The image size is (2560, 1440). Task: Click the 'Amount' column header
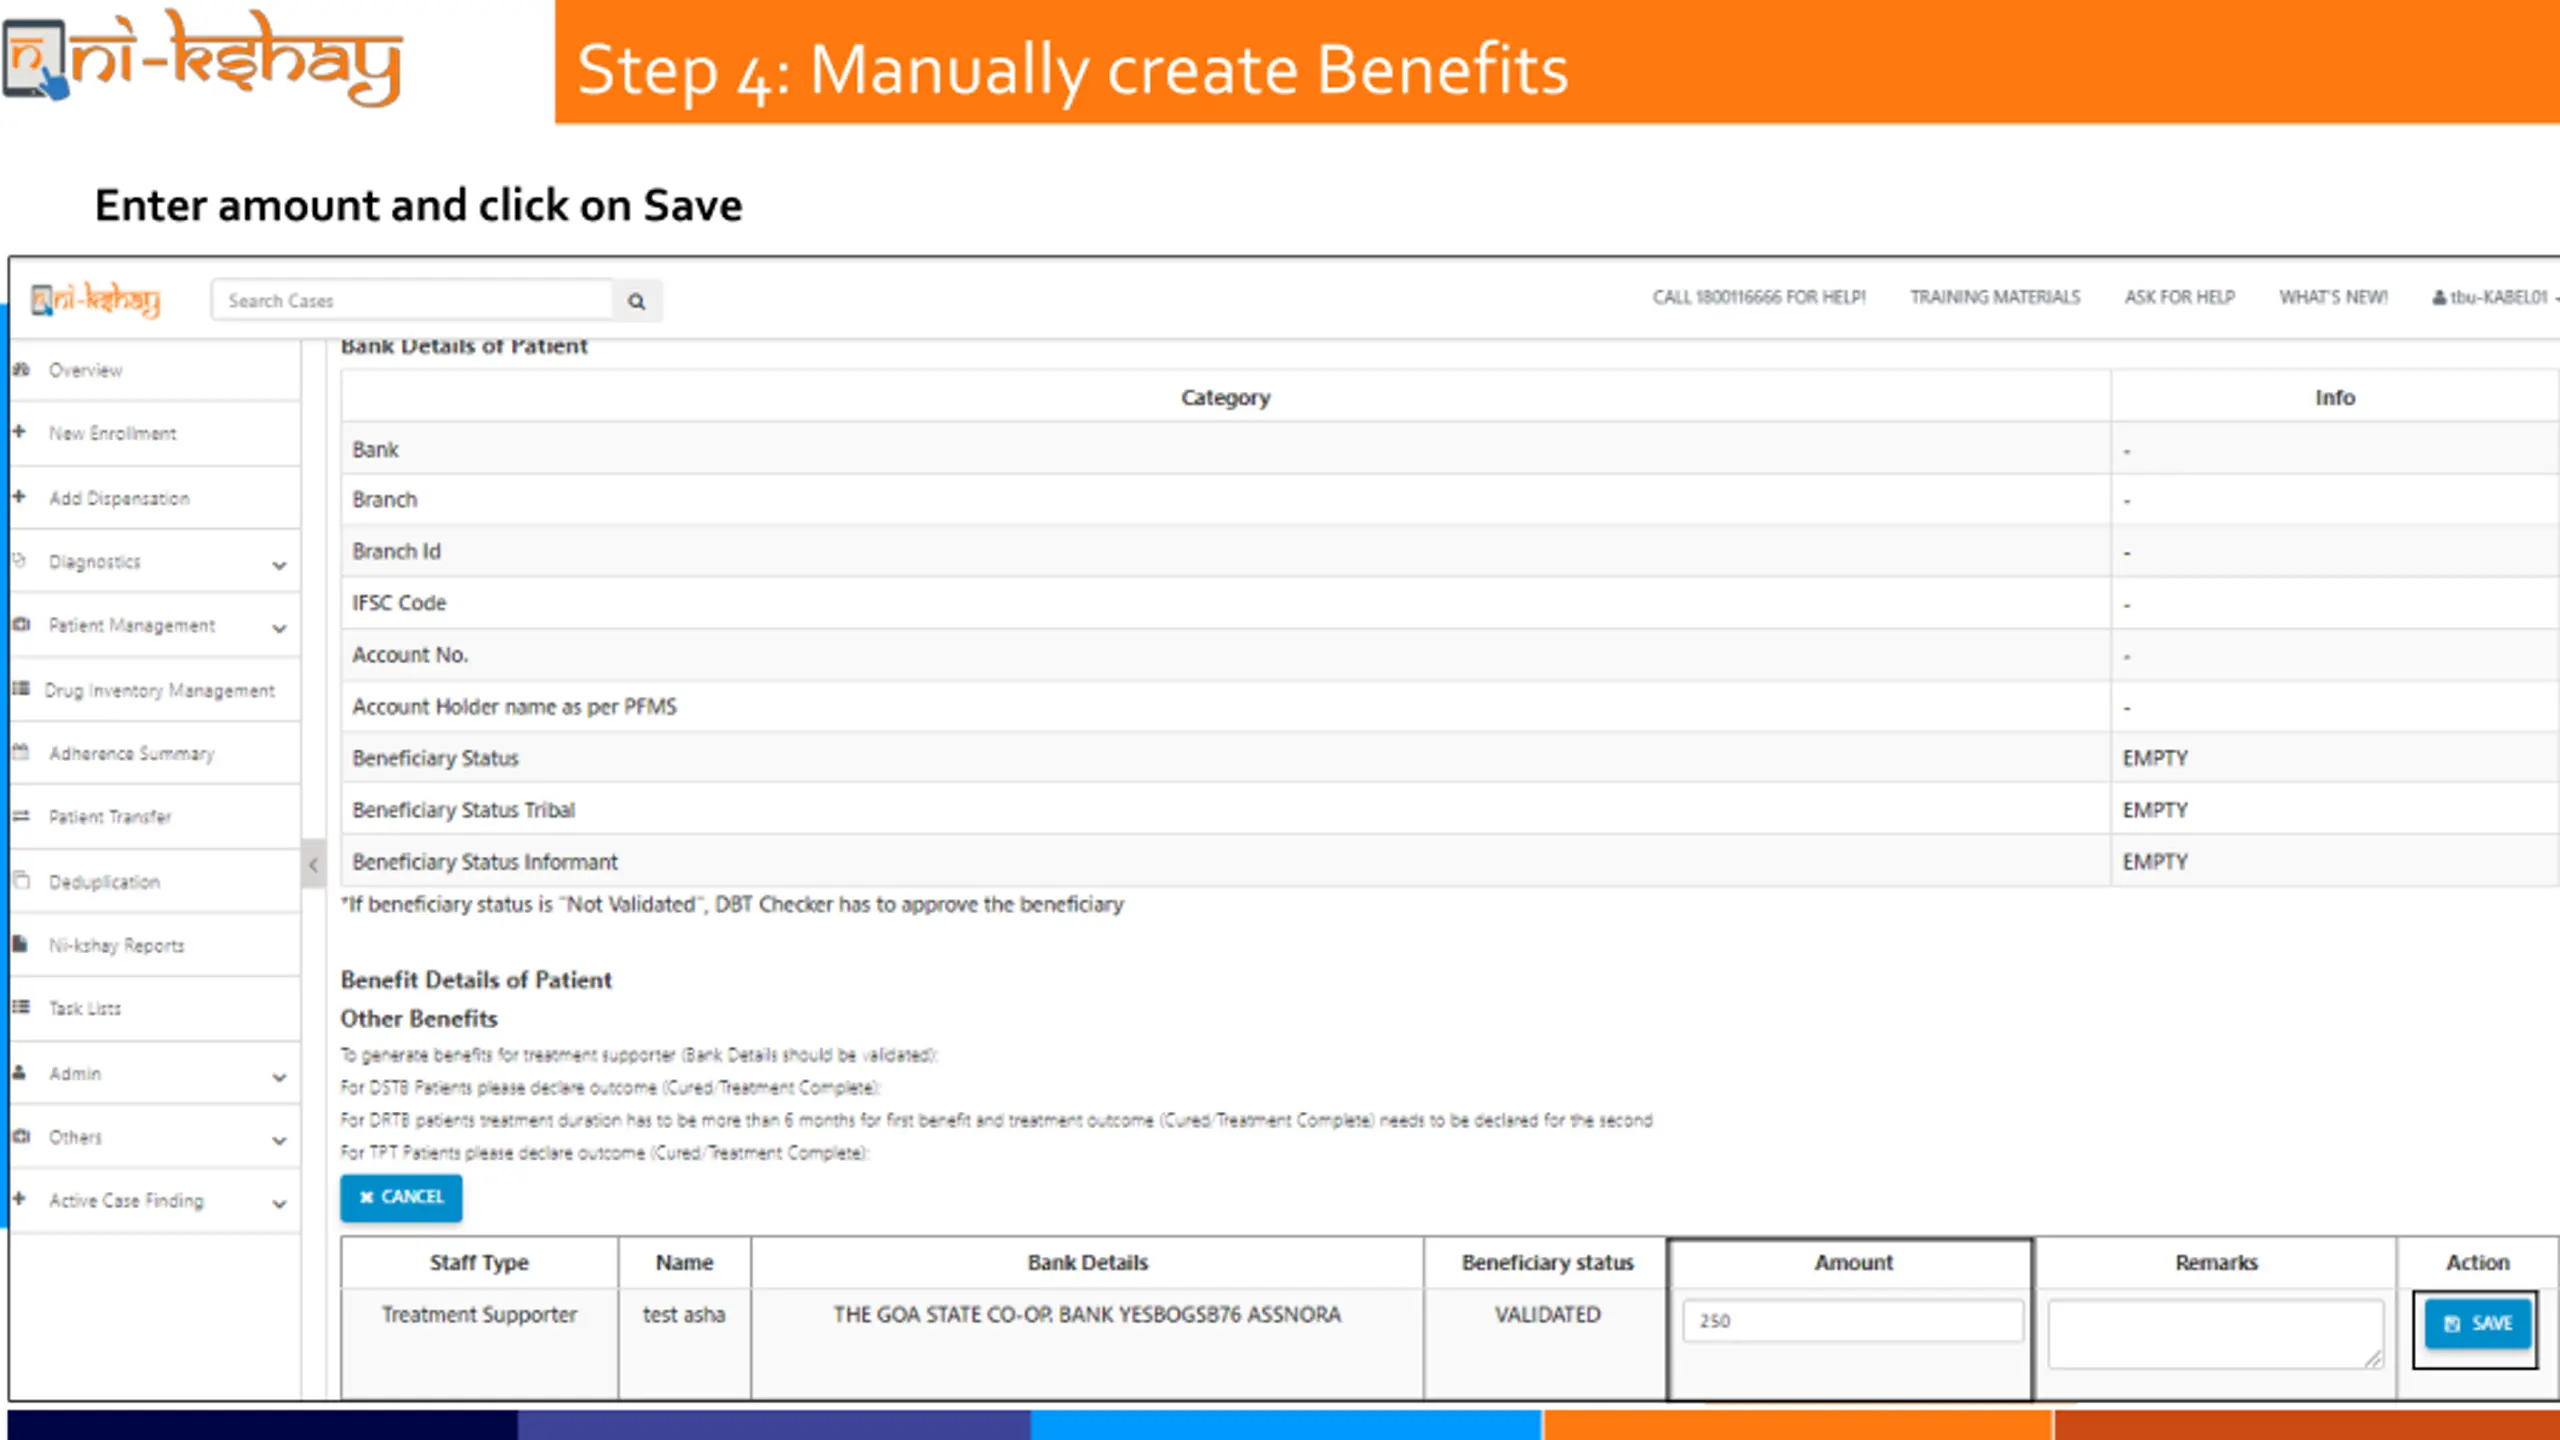[1853, 1262]
